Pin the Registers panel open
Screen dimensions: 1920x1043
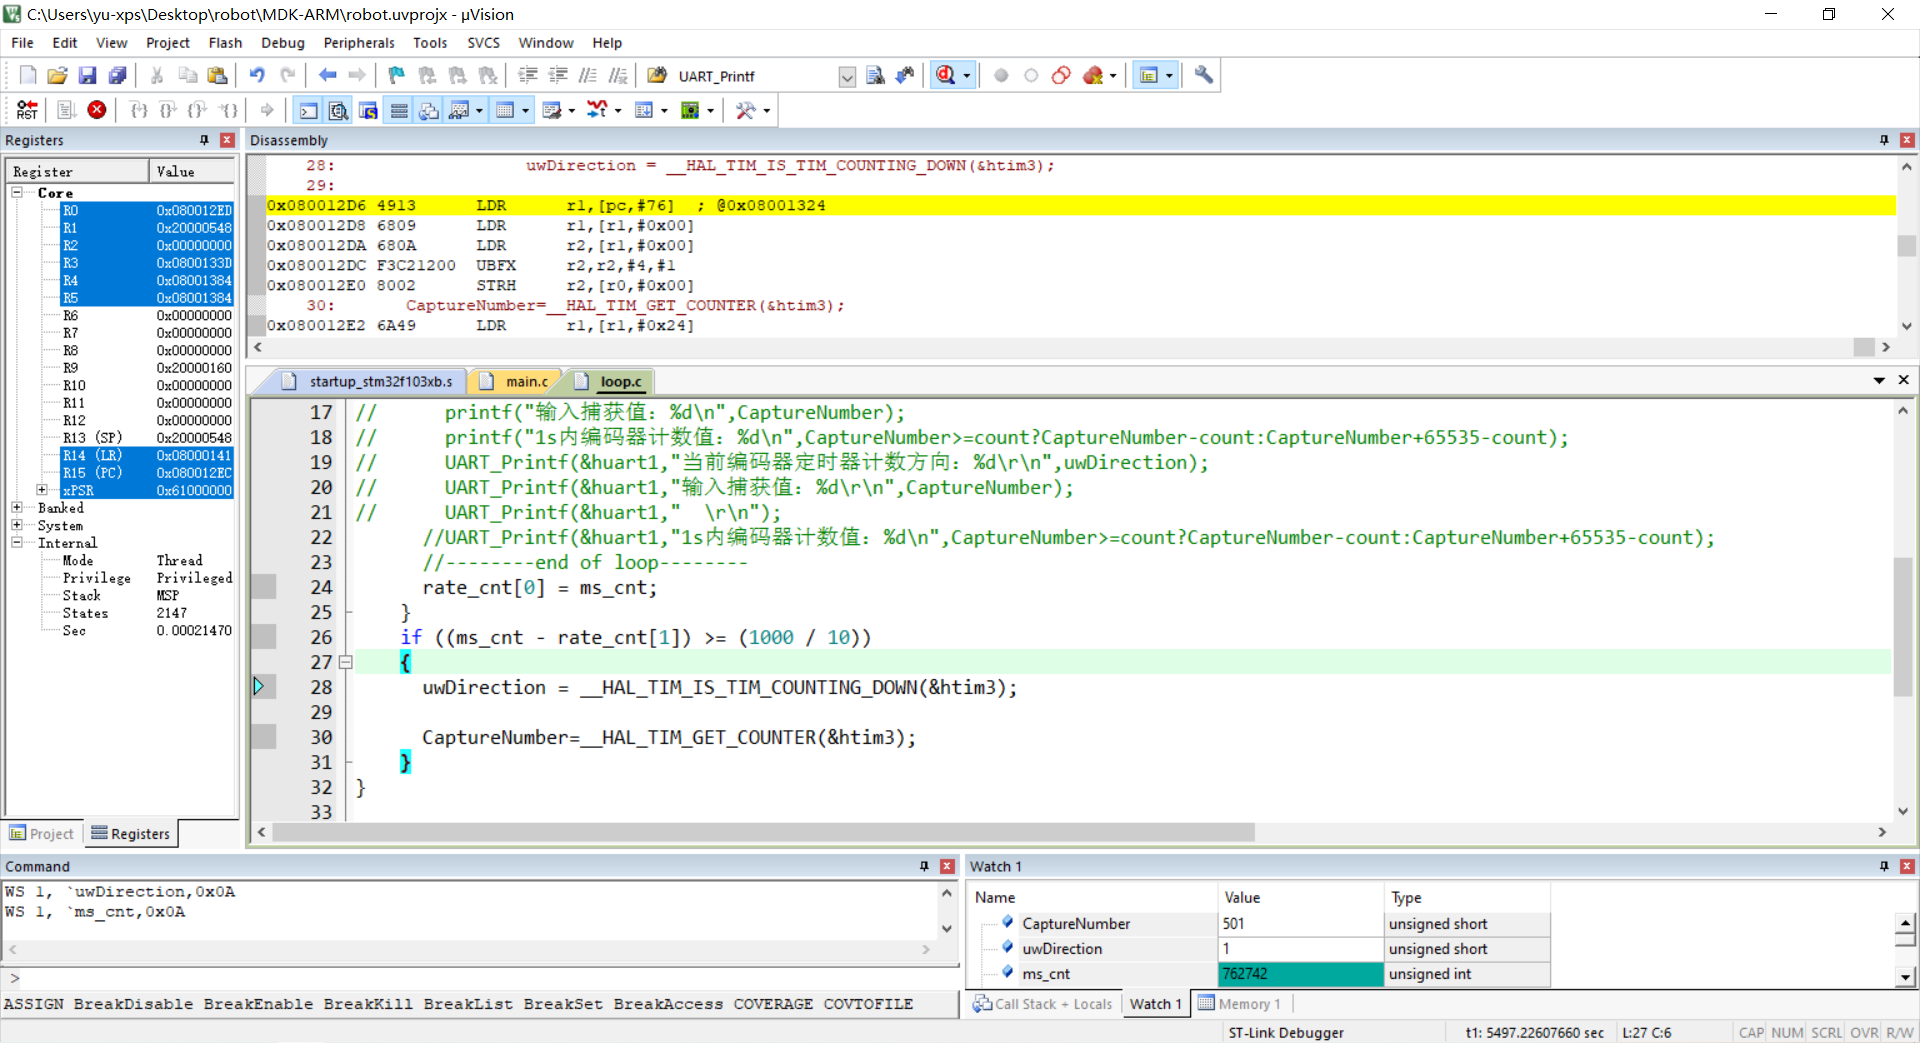(x=204, y=140)
